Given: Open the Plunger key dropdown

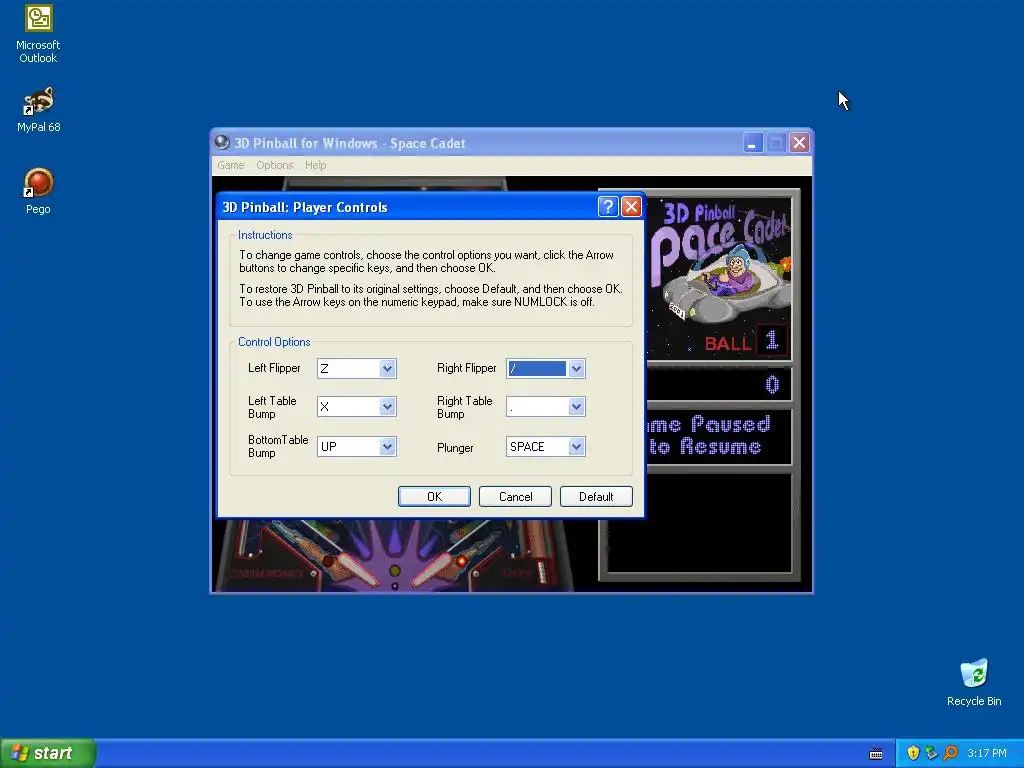Looking at the screenshot, I should pos(576,447).
